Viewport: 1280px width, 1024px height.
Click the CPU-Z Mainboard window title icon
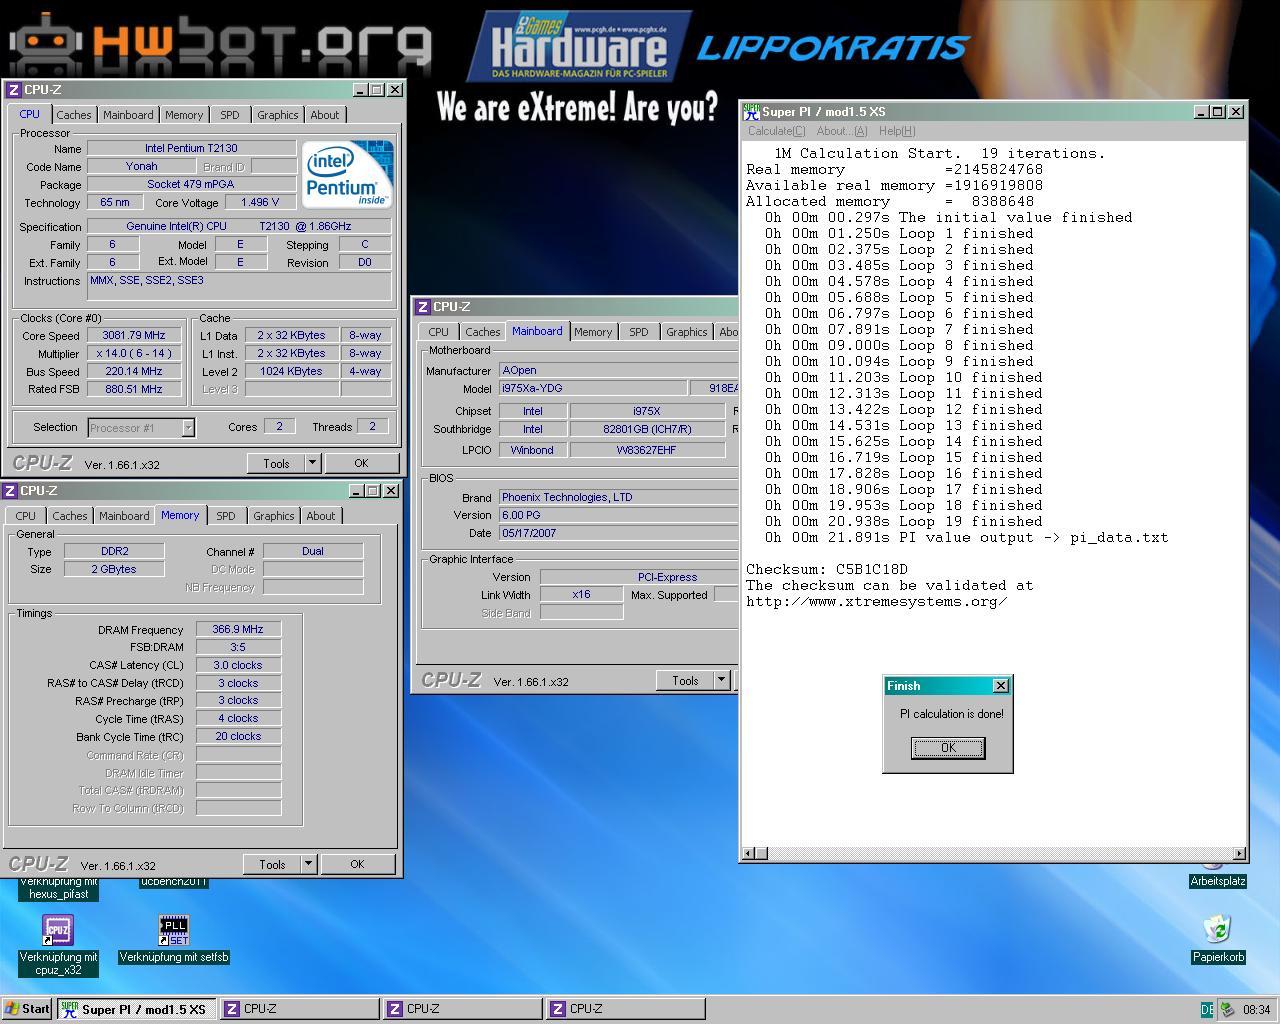point(423,307)
